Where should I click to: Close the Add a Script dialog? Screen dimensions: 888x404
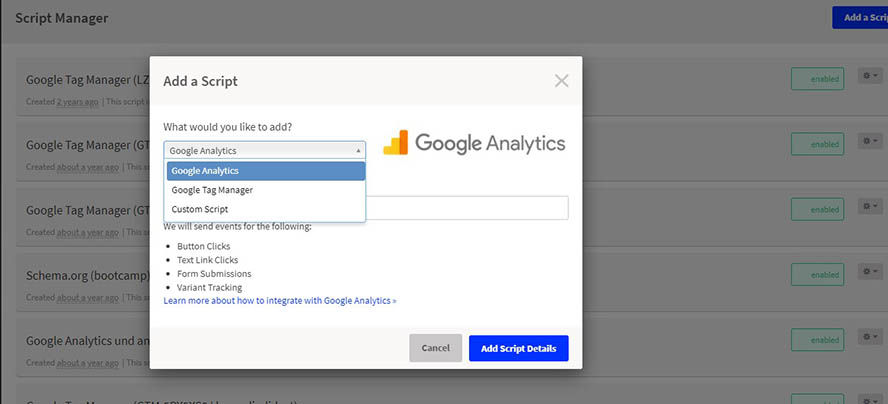[561, 81]
